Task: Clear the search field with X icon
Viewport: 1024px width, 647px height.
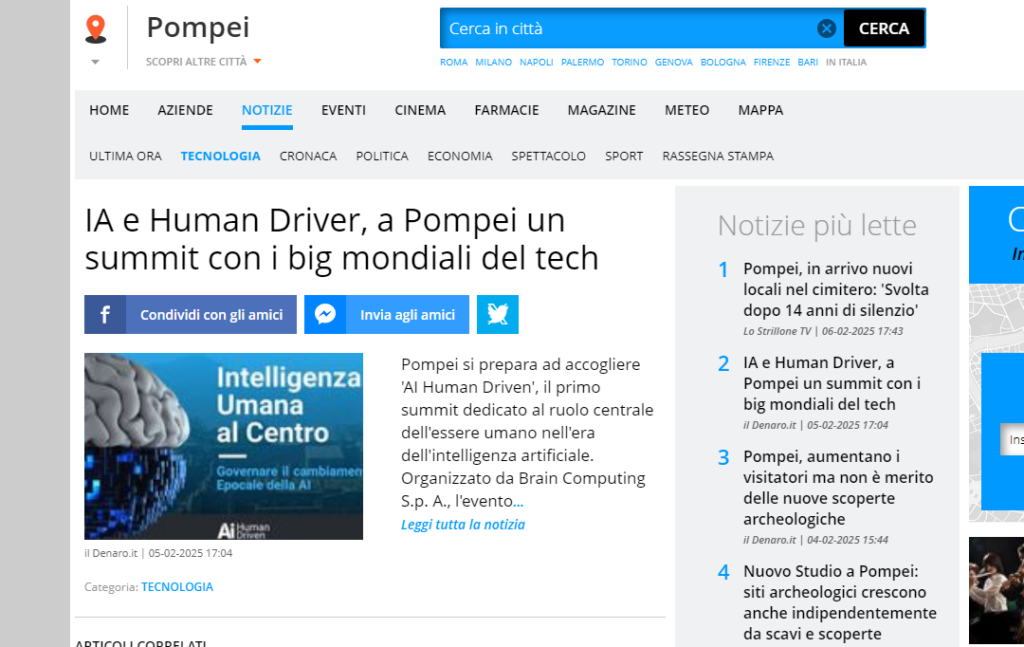Action: click(827, 29)
